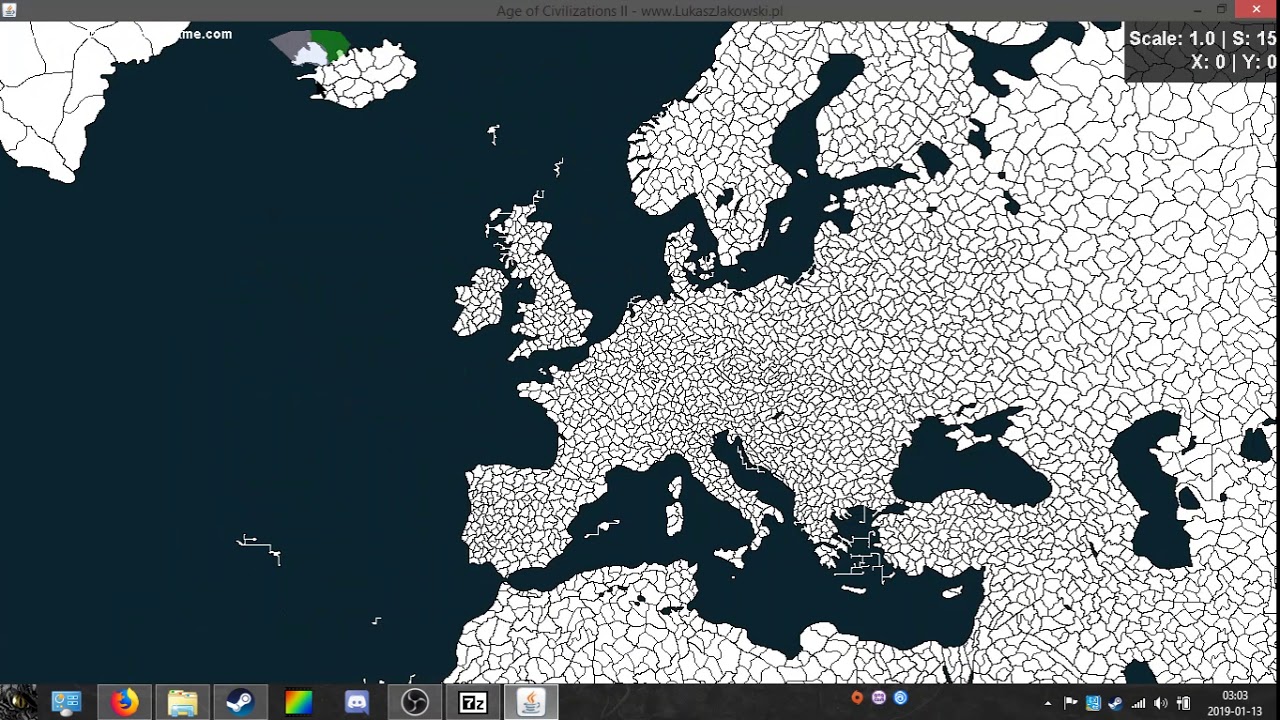The height and width of the screenshot is (720, 1280).
Task: Select the green province in Iceland
Action: pyautogui.click(x=331, y=43)
